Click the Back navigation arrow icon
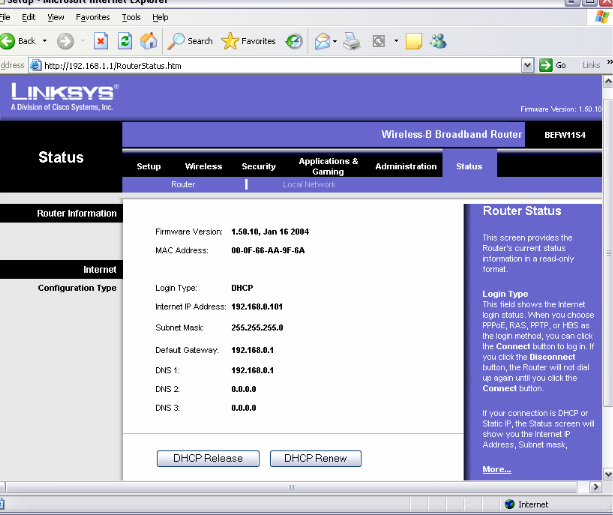The width and height of the screenshot is (613, 515). click(9, 41)
